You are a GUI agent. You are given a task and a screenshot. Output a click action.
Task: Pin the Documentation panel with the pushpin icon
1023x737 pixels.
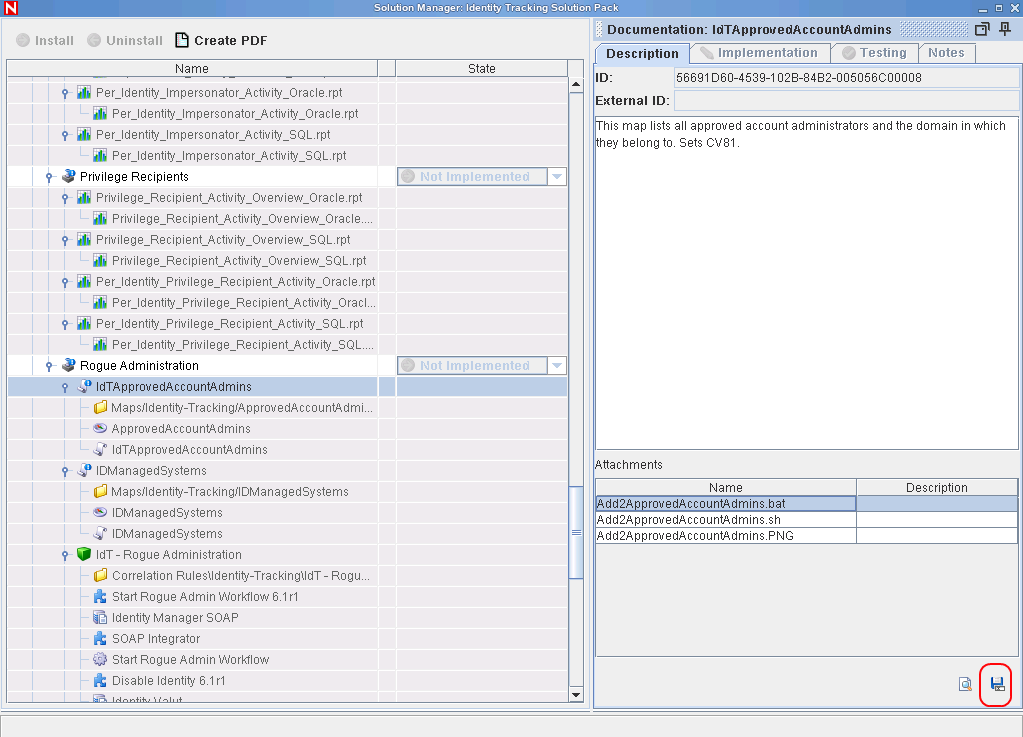coord(1005,29)
